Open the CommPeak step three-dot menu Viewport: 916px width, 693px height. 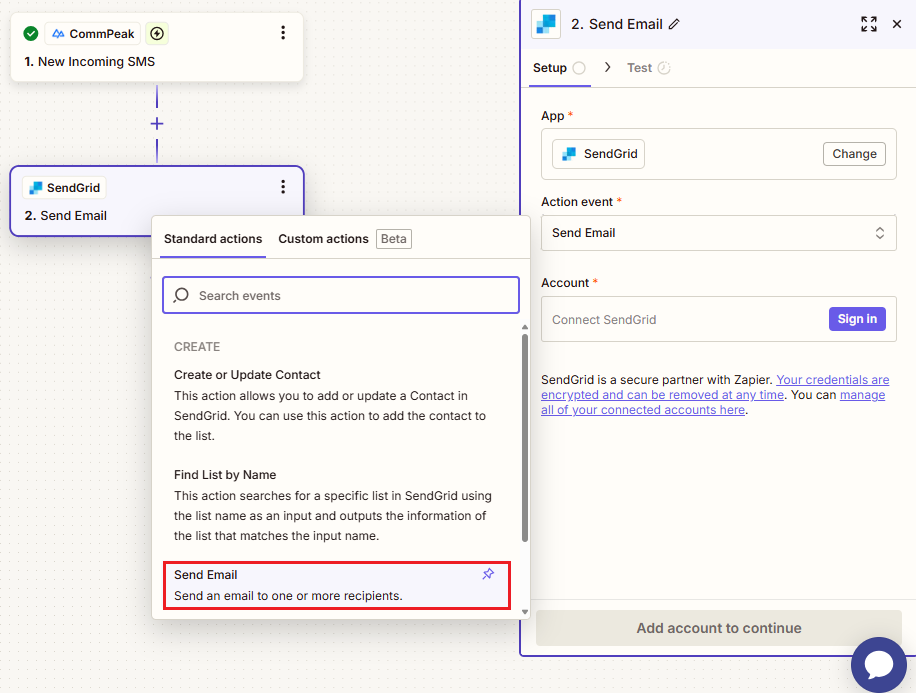coord(283,33)
